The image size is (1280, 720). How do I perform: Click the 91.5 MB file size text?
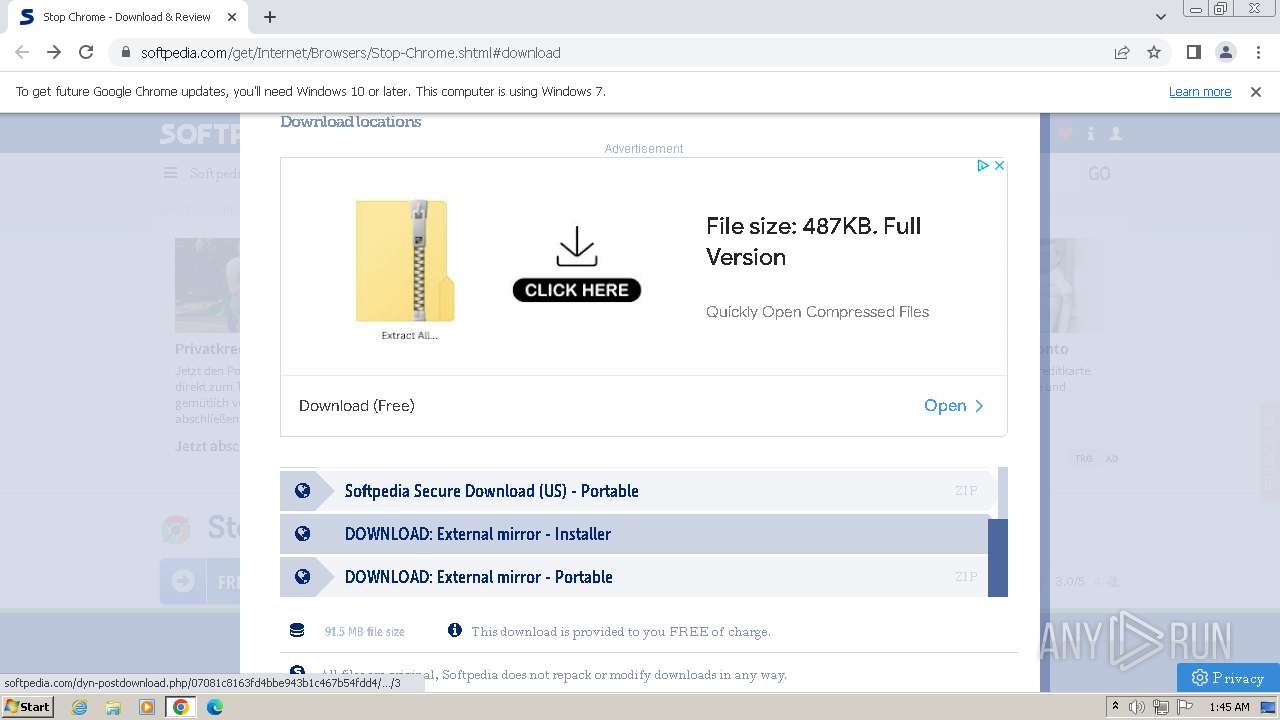[365, 632]
